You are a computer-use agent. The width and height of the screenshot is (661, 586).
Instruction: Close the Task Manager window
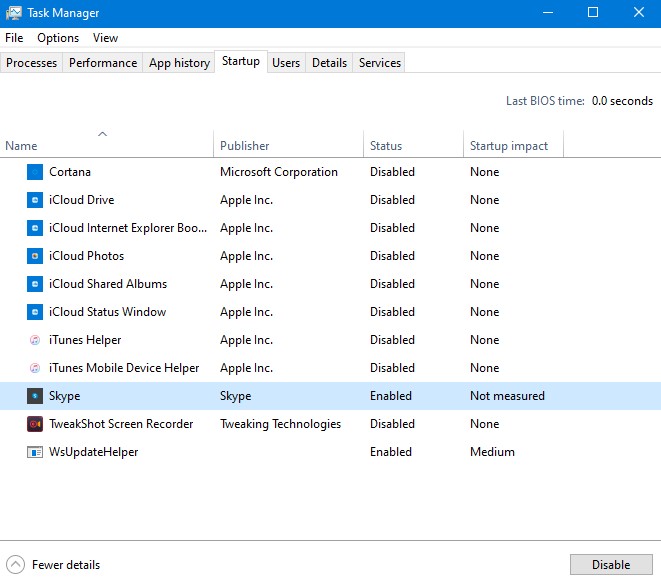click(639, 13)
